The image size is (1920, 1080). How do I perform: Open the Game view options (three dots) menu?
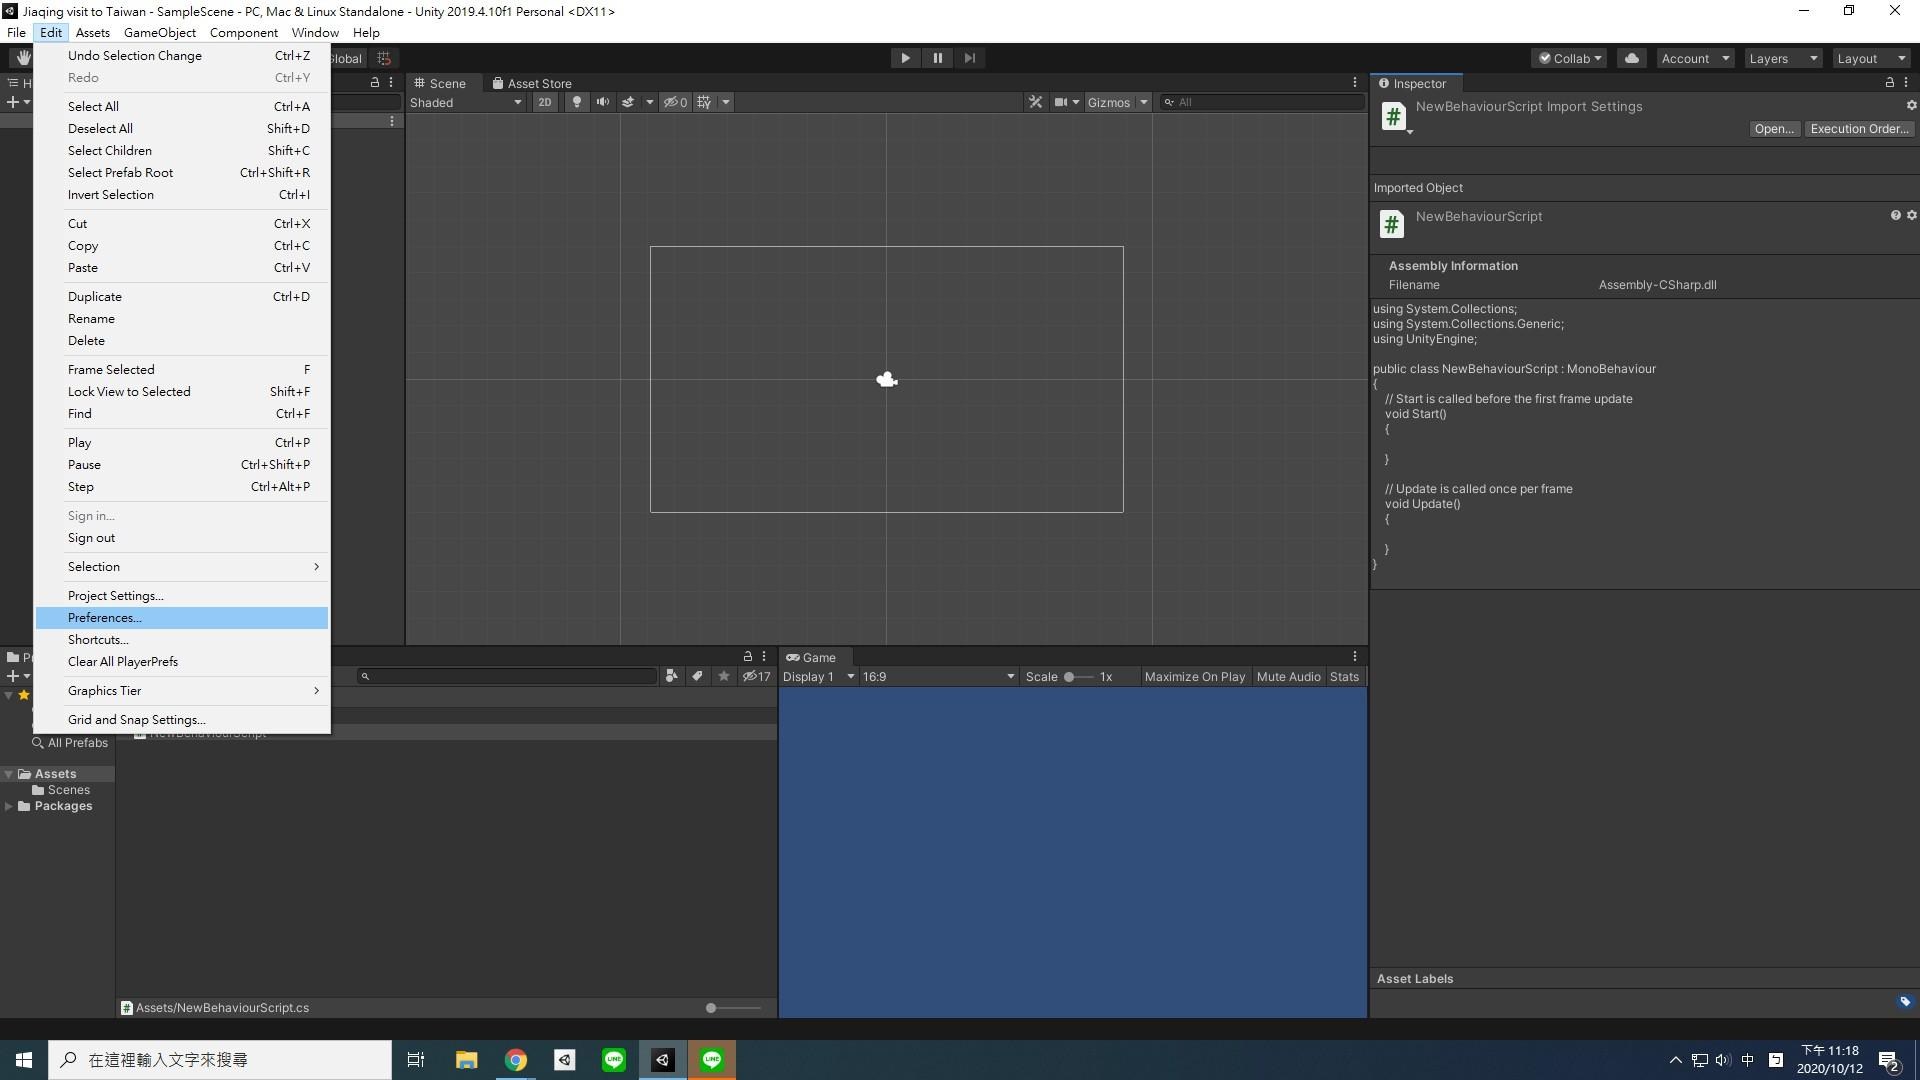[x=1355, y=657]
